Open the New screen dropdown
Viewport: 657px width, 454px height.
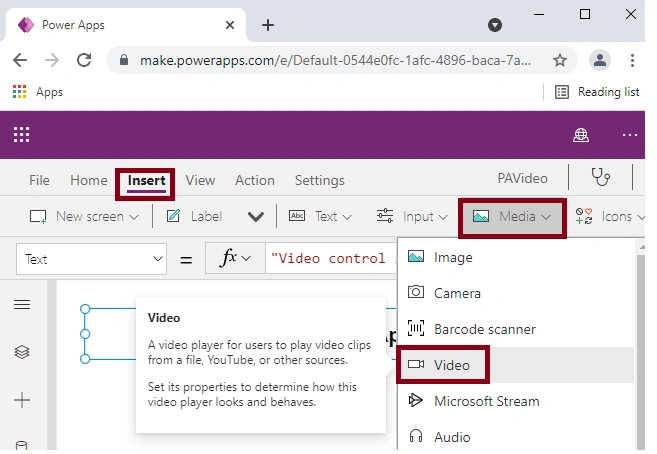pyautogui.click(x=84, y=217)
